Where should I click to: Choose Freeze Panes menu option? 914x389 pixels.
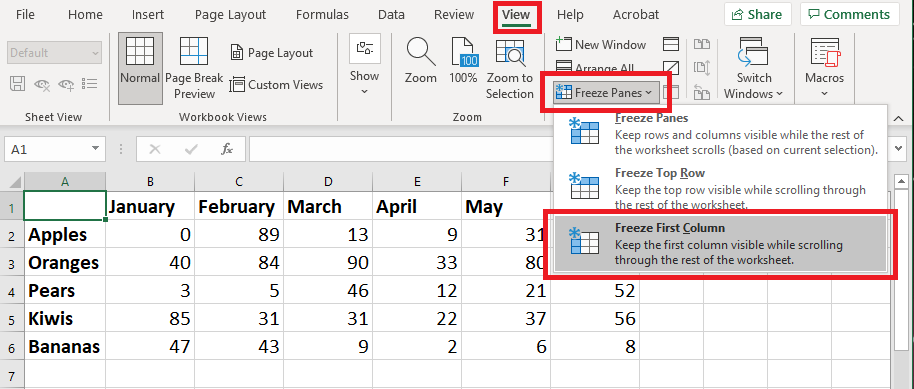[721, 135]
